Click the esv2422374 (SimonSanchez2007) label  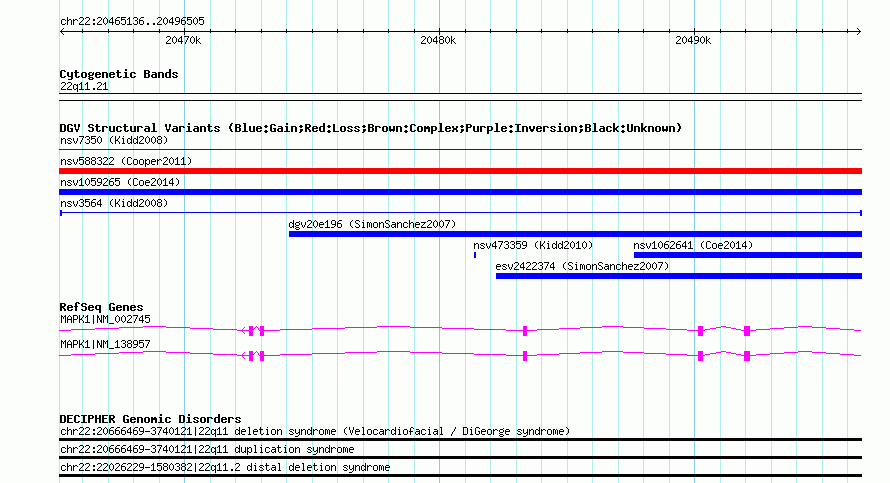click(582, 266)
